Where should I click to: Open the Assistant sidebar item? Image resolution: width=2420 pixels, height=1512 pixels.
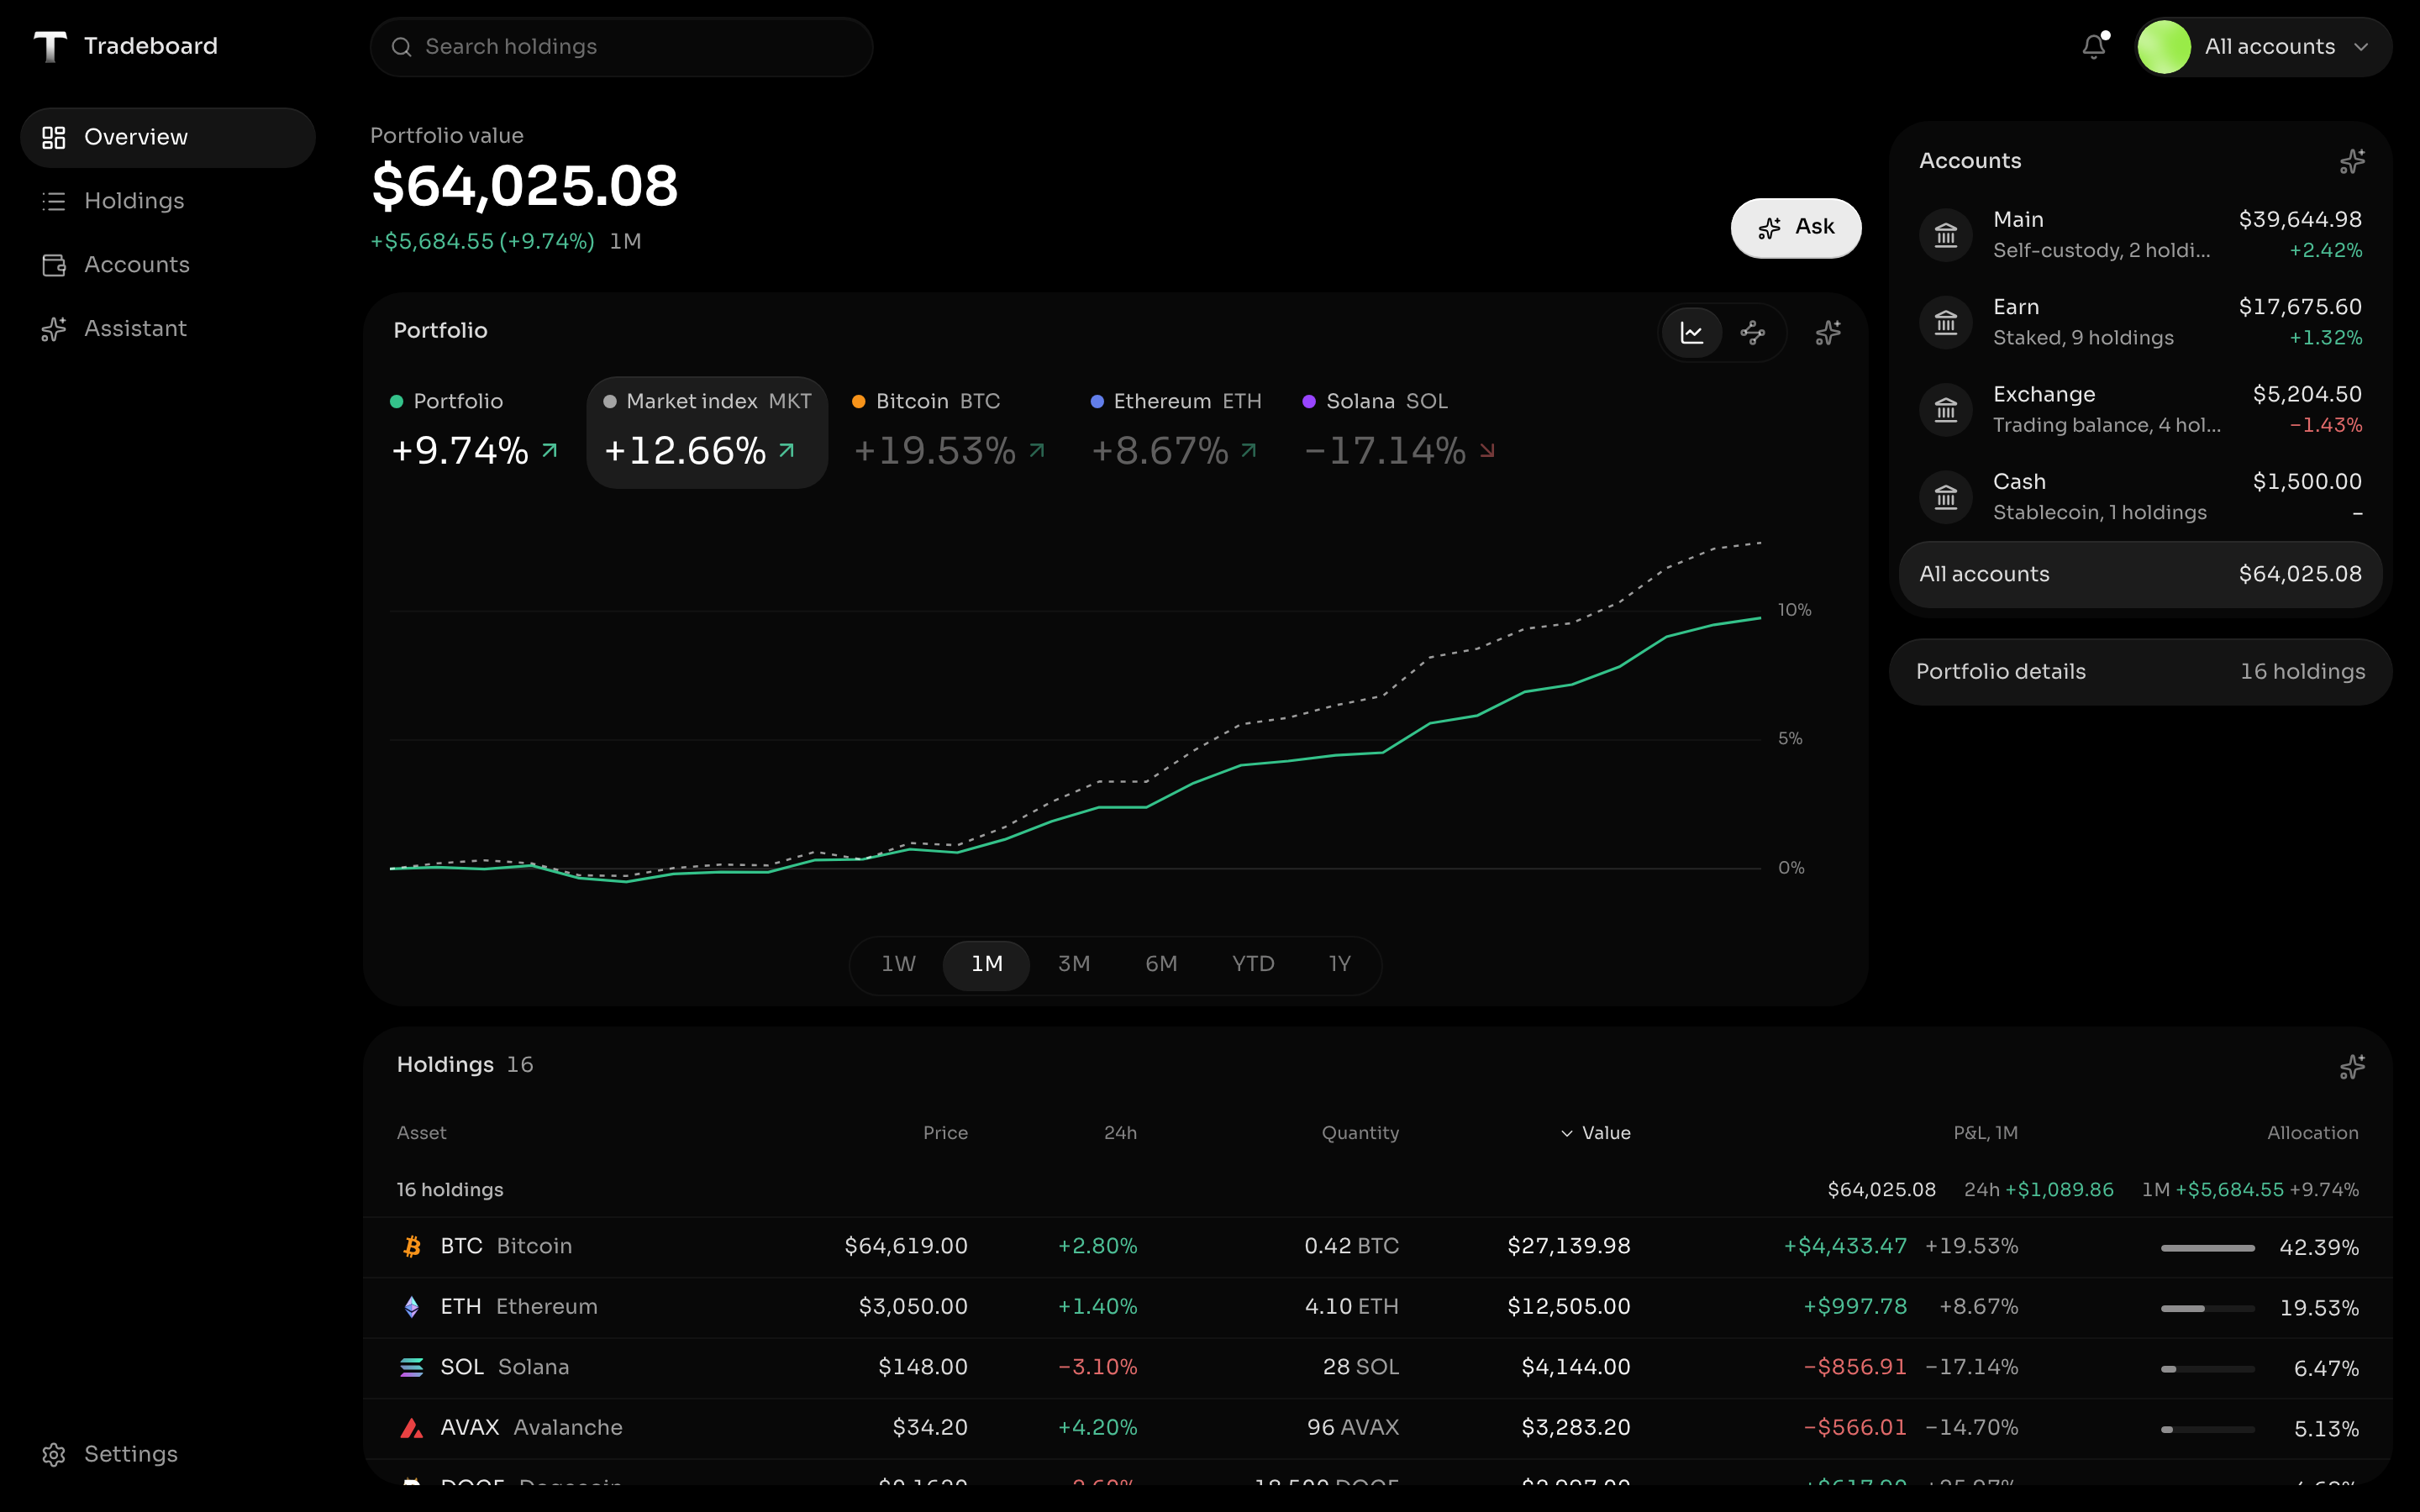click(168, 329)
